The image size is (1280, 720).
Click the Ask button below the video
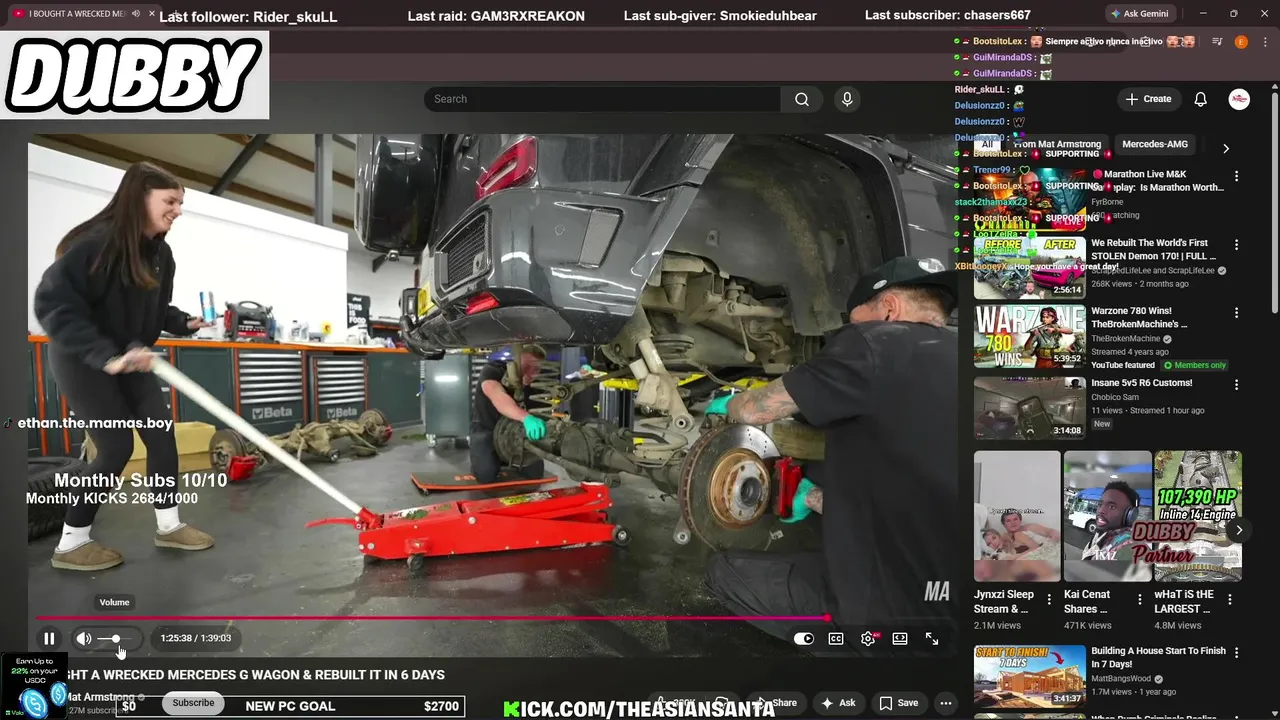838,703
